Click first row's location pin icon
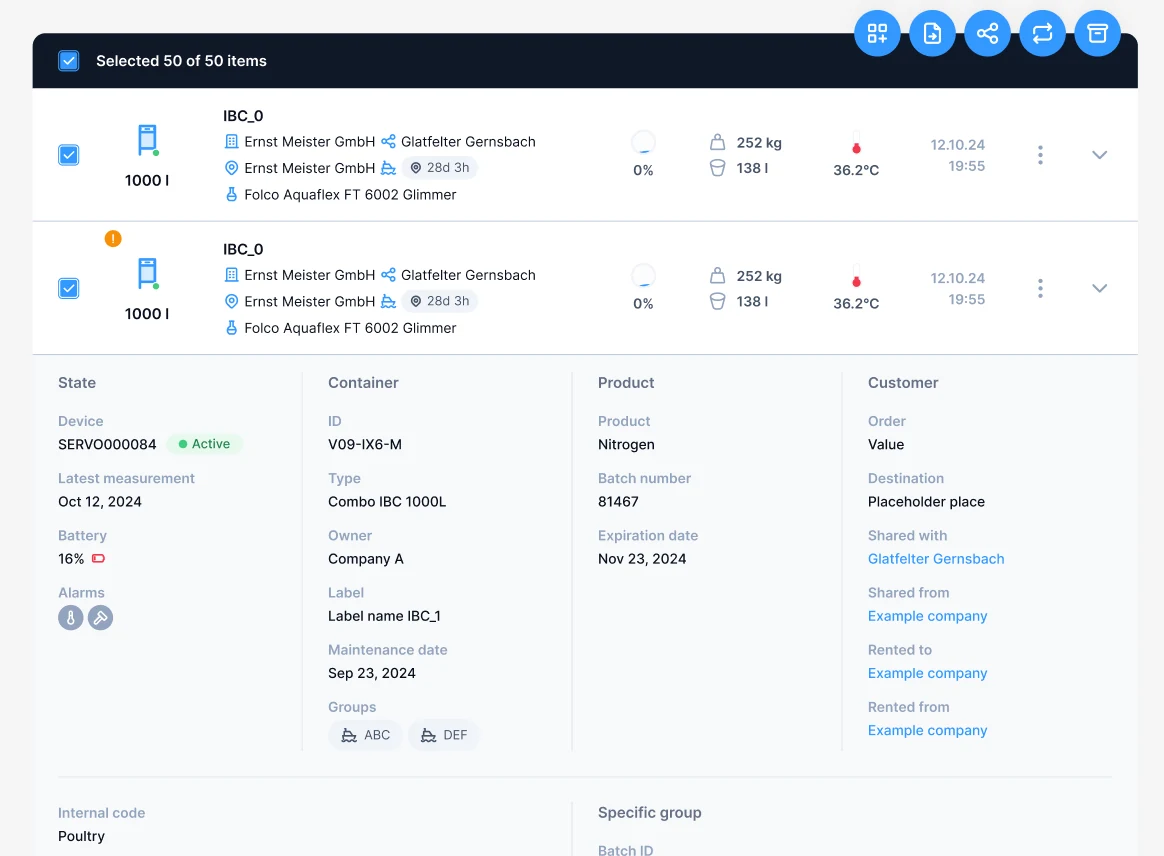The image size is (1164, 856). [232, 168]
